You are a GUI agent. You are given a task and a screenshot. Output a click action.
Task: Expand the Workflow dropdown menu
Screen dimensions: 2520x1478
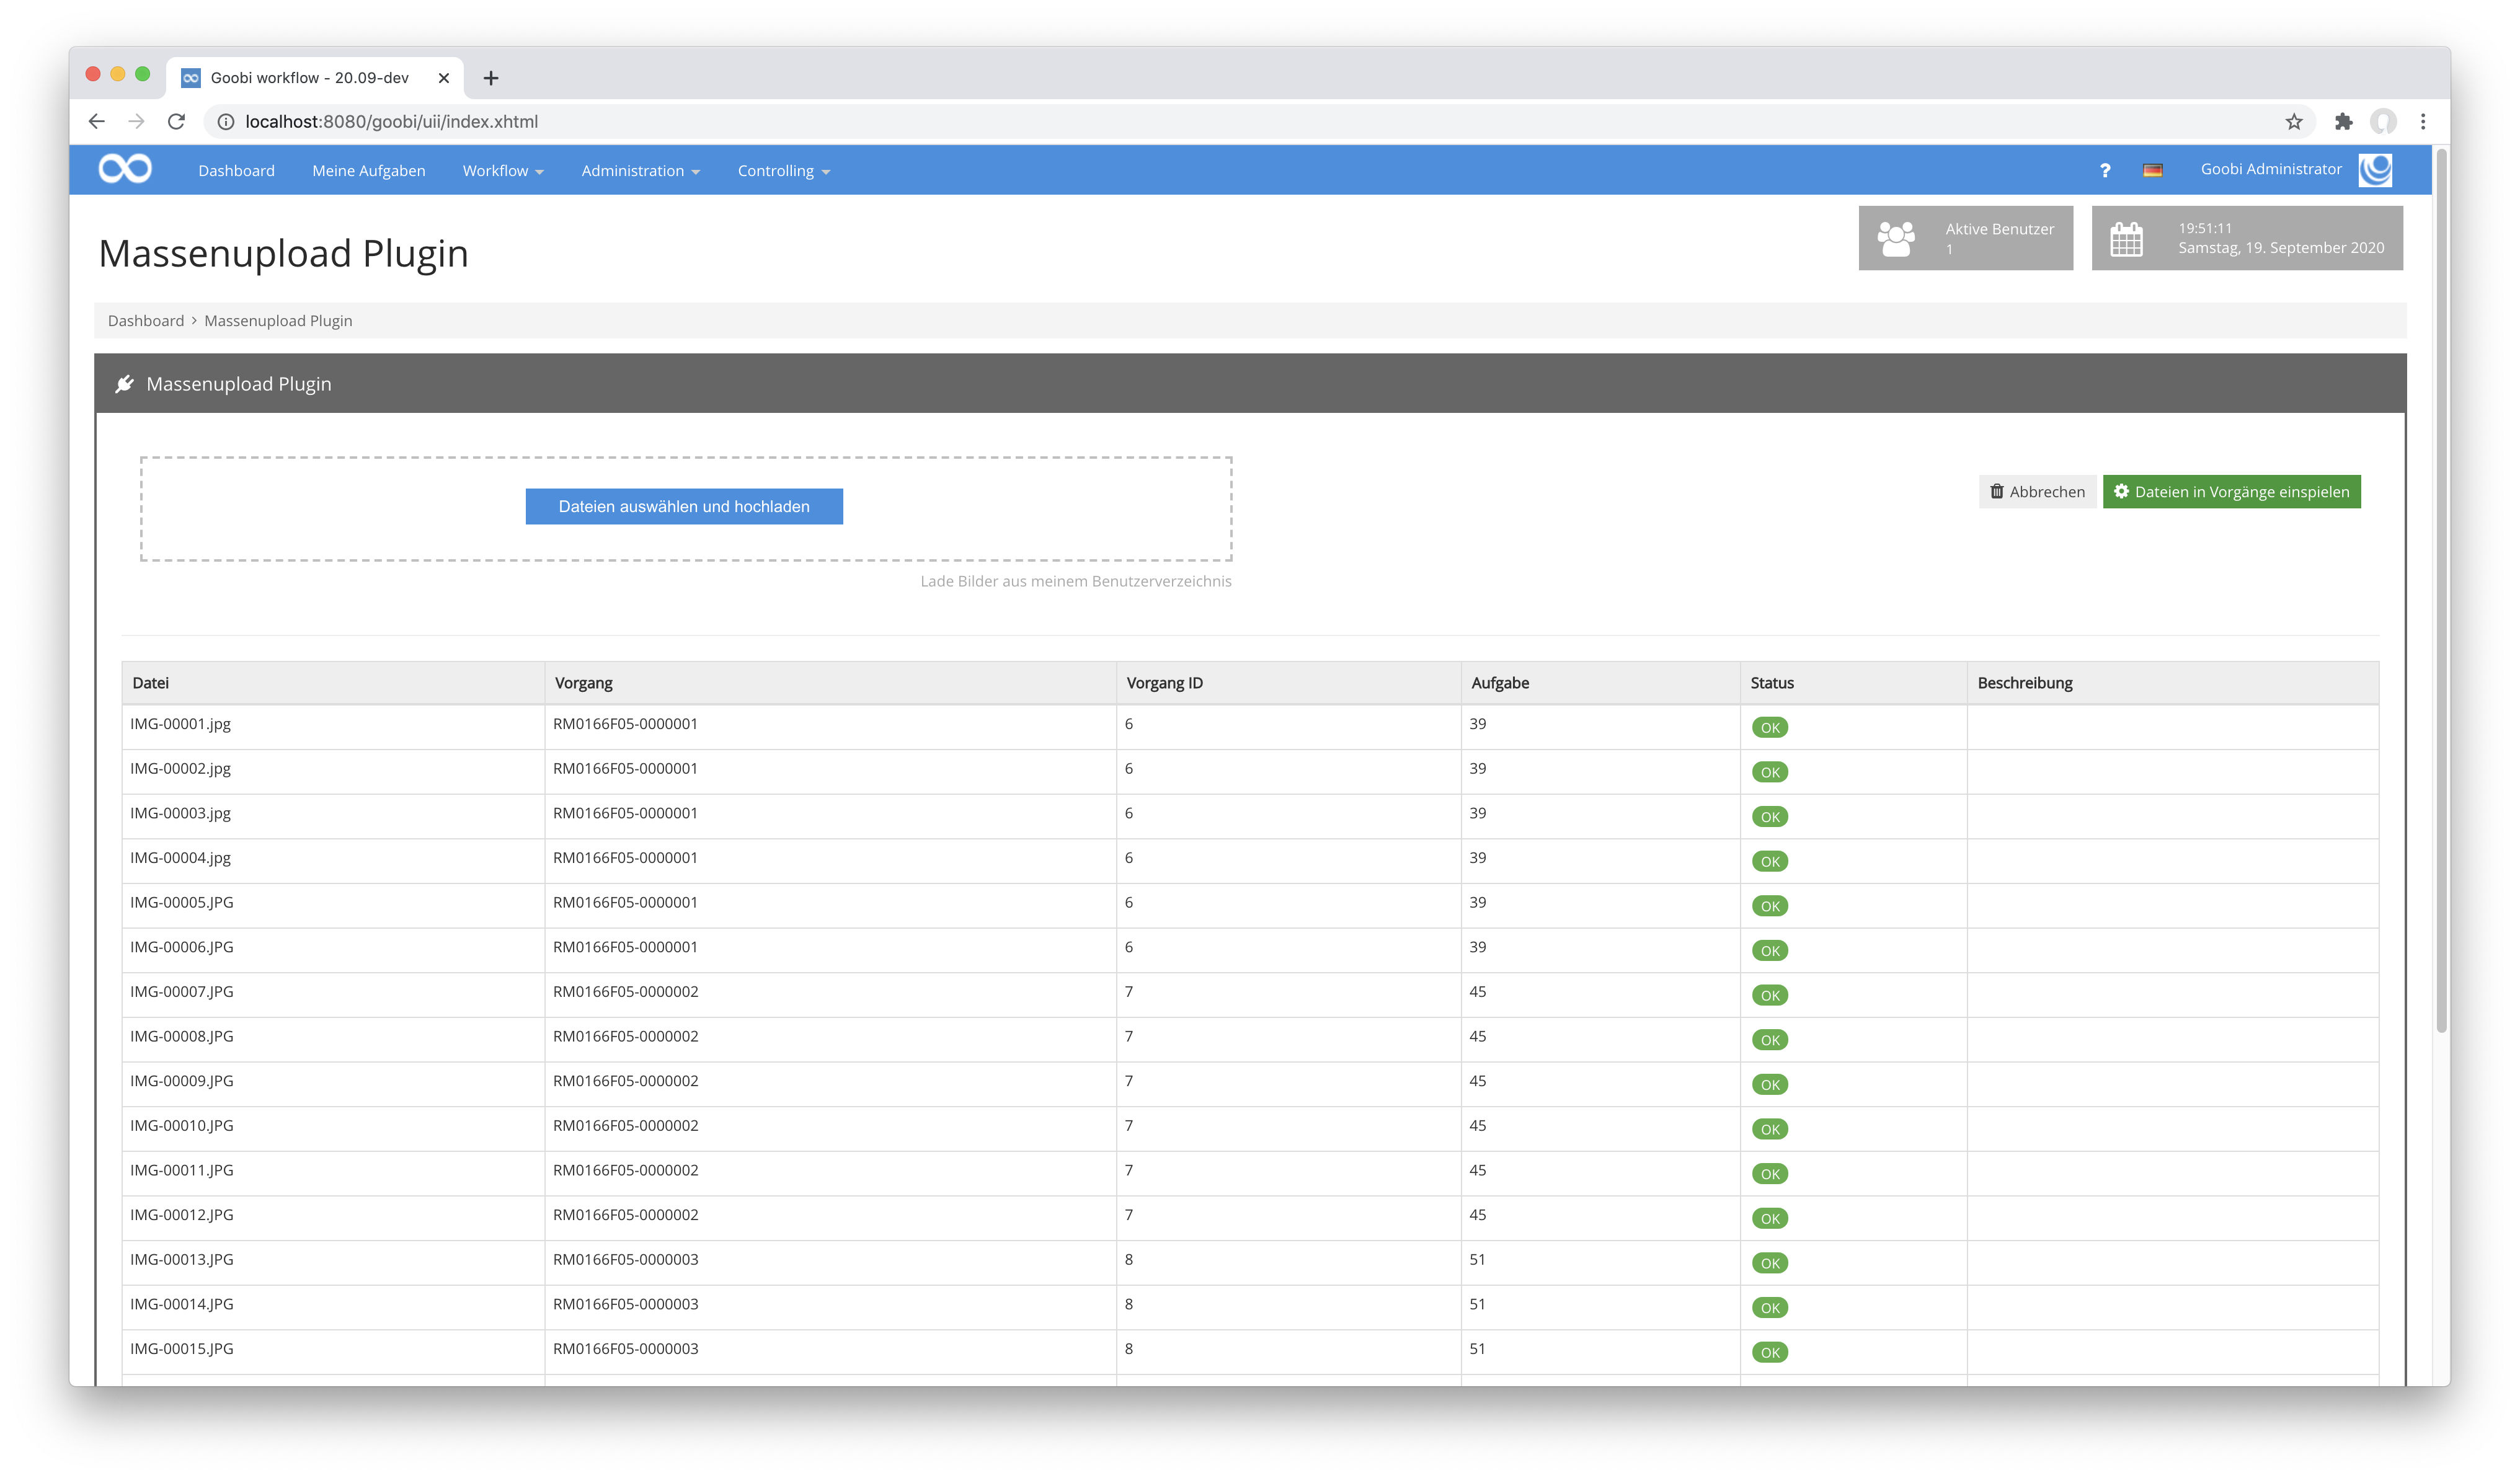pyautogui.click(x=503, y=171)
